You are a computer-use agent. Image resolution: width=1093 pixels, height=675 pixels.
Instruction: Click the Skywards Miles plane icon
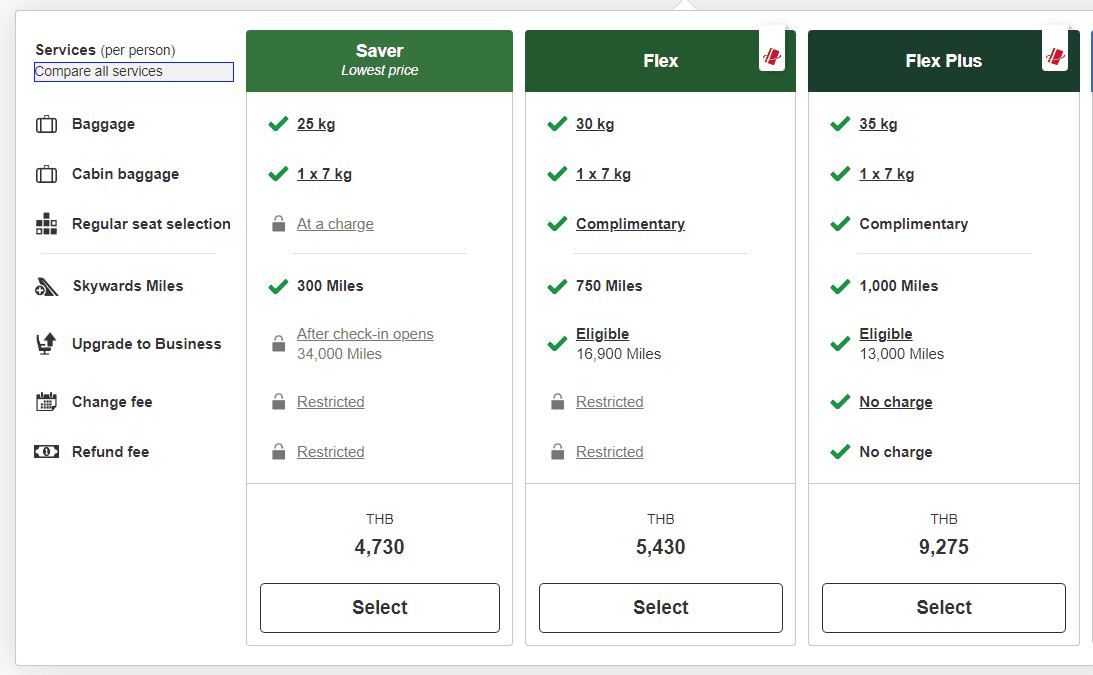[x=46, y=287]
